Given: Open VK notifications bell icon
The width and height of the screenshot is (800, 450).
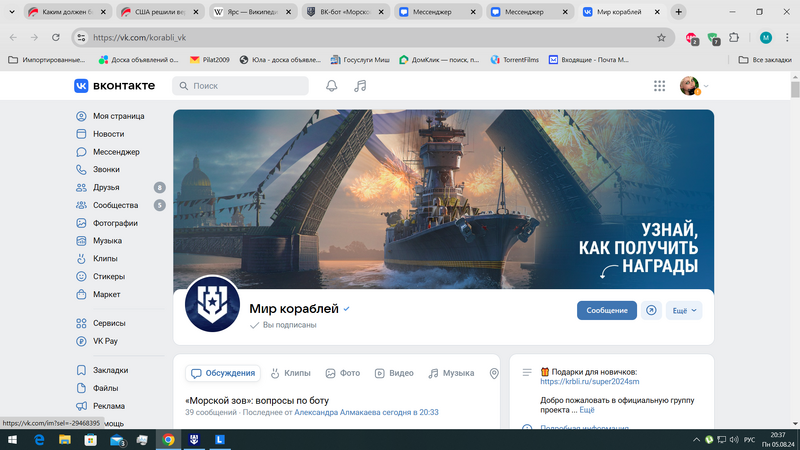Looking at the screenshot, I should pos(332,86).
